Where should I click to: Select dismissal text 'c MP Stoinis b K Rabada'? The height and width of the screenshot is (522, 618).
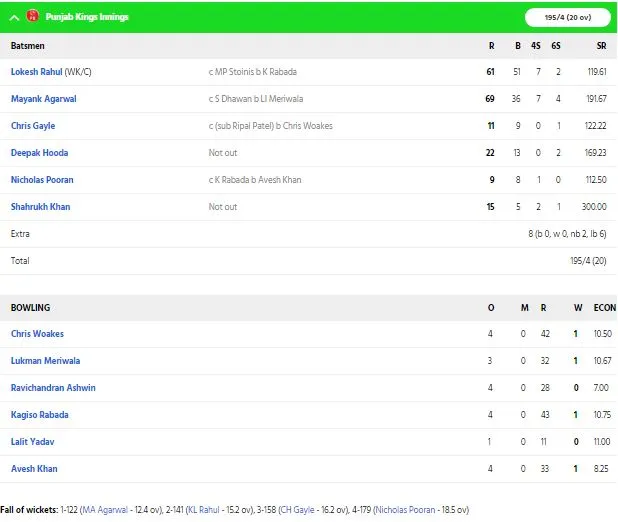253,72
